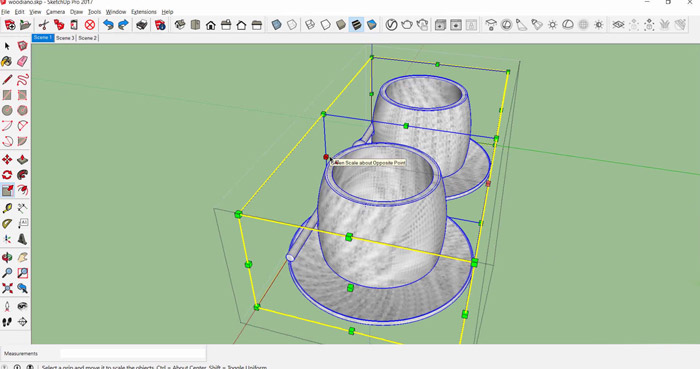Switch to Front view house icon
Viewport: 700px width, 369px height.
pos(211,25)
